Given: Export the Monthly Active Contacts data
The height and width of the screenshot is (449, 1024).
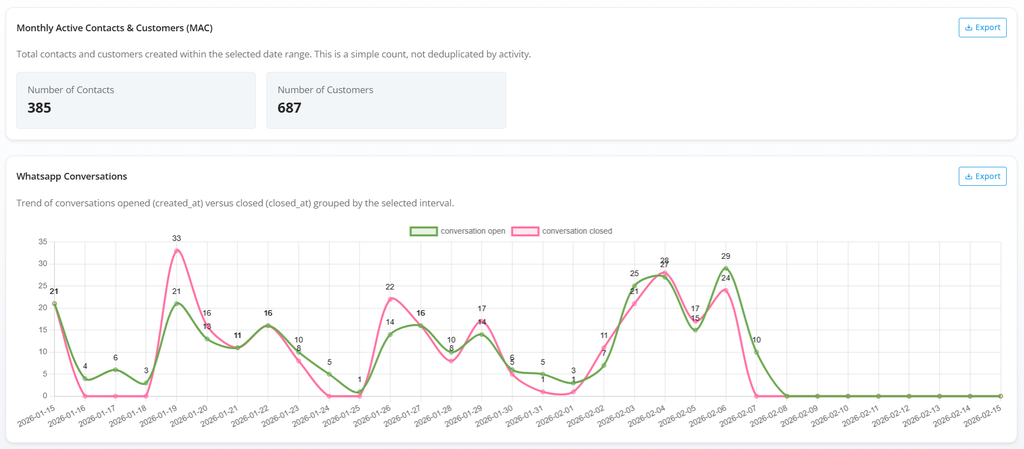Looking at the screenshot, I should pos(982,28).
